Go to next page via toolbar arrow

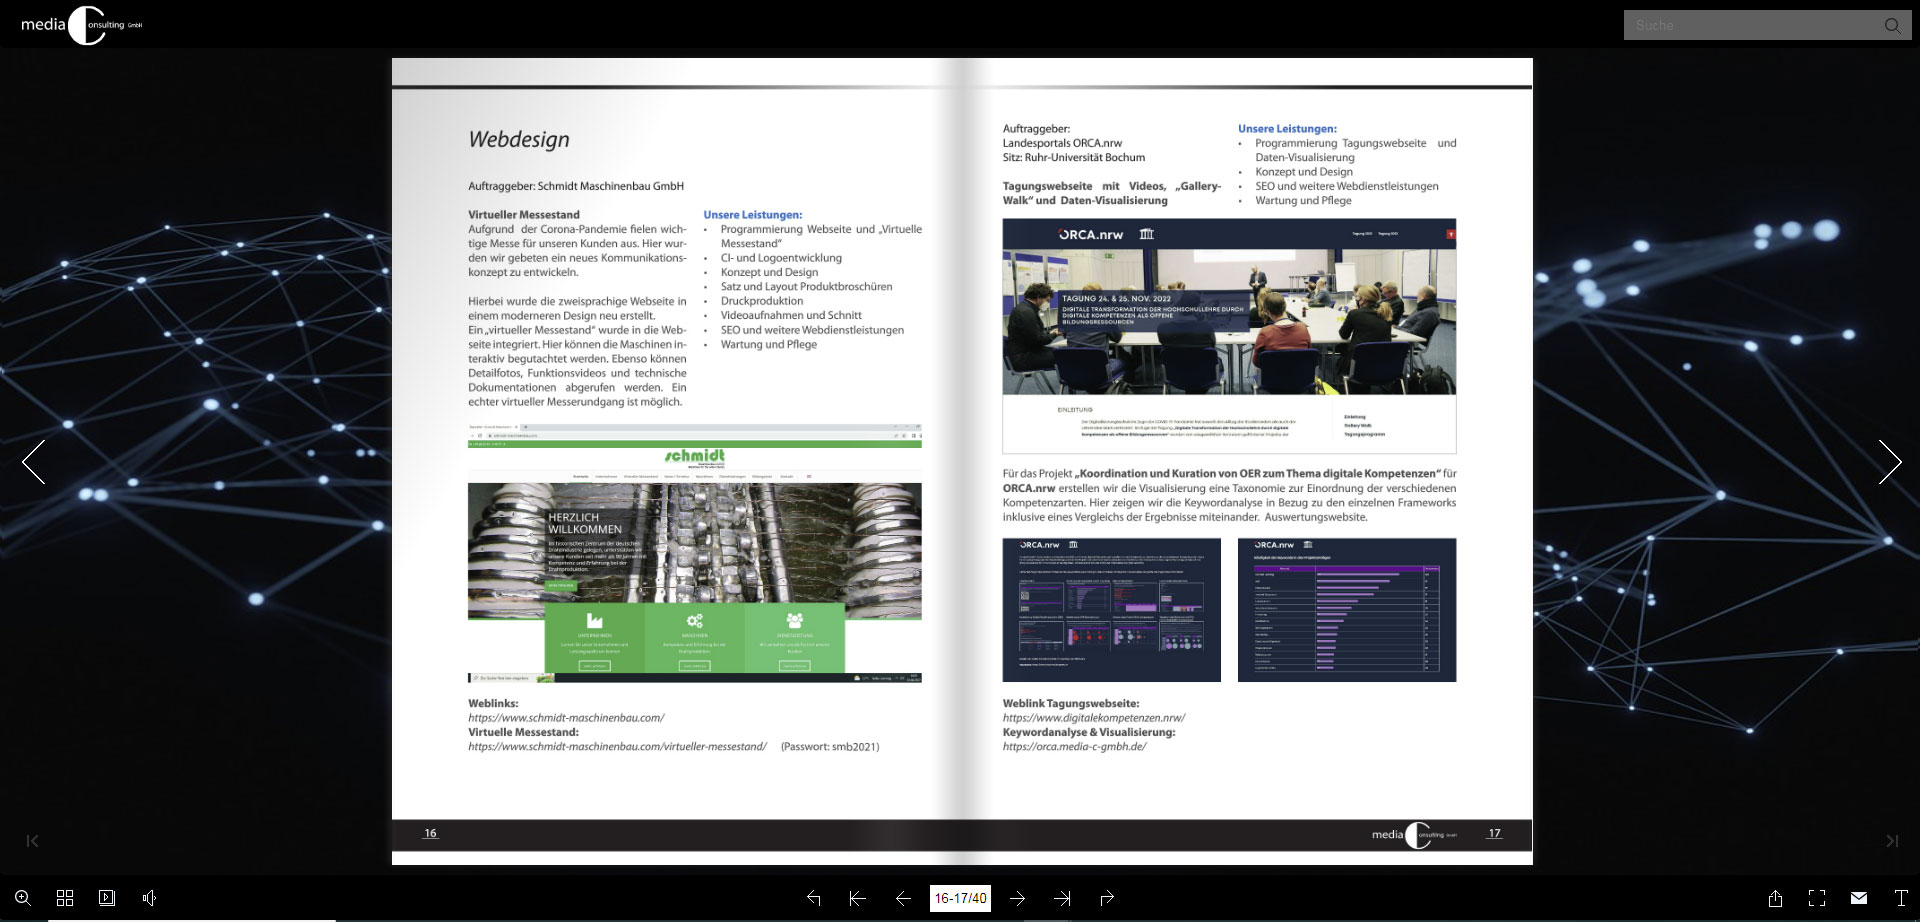[x=1017, y=898]
